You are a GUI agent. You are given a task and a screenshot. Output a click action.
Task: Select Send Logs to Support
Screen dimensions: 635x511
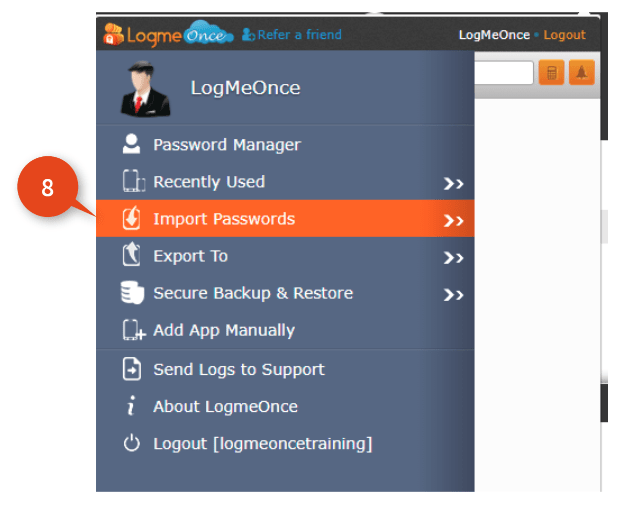point(285,369)
